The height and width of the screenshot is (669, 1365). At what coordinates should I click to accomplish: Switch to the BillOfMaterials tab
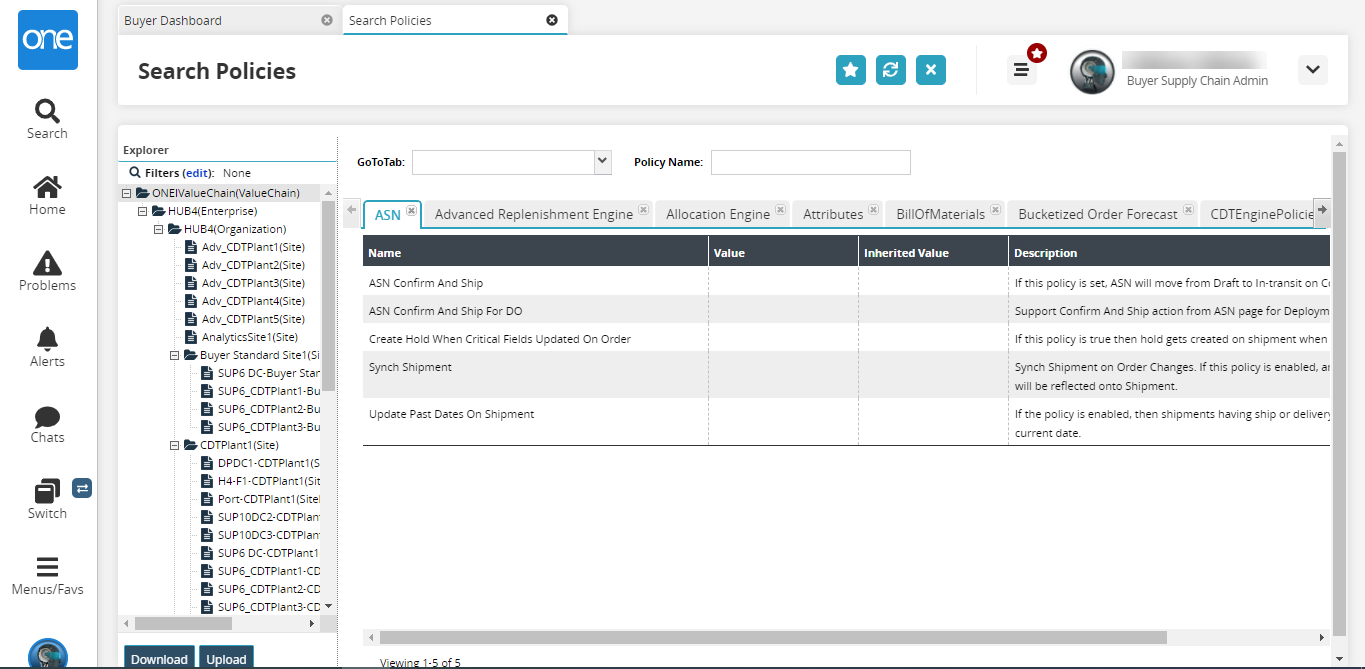[x=940, y=214]
